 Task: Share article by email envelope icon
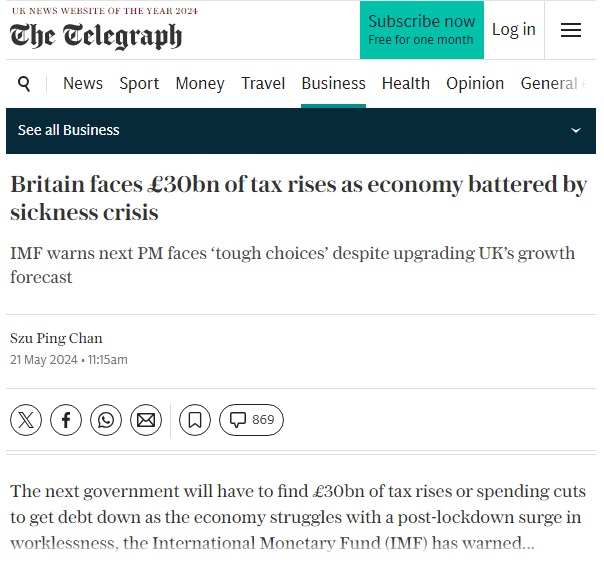click(x=146, y=420)
